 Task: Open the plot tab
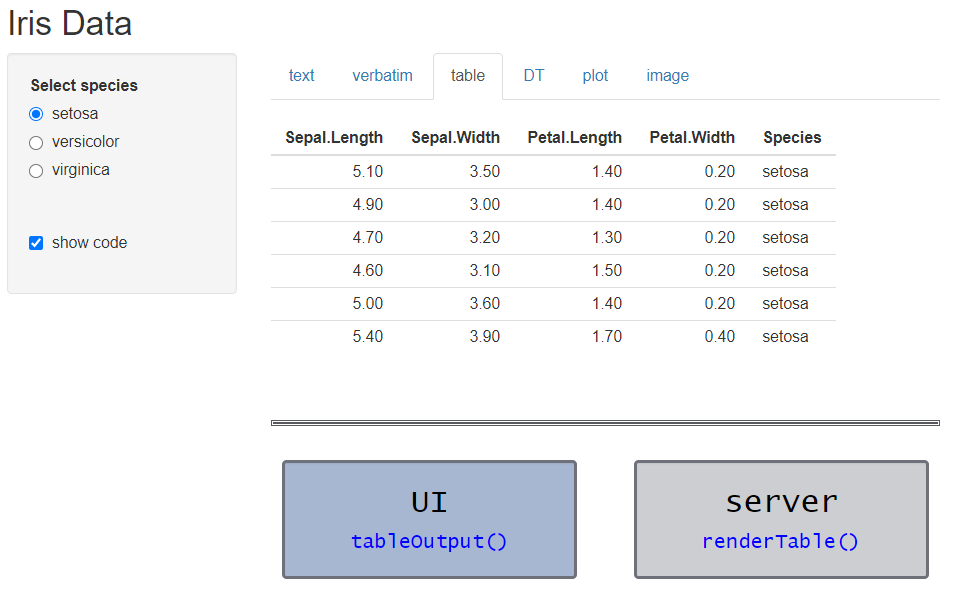595,76
